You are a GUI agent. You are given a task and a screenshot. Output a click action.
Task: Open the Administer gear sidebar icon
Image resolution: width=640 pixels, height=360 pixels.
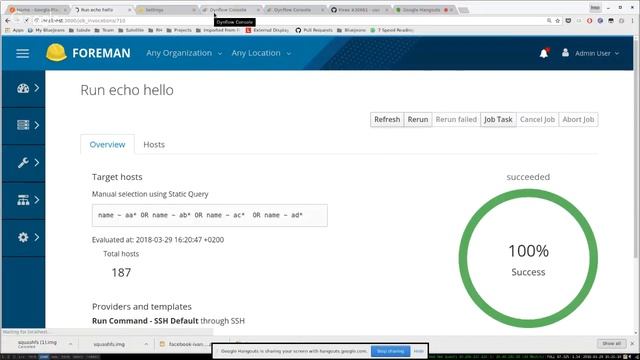[x=23, y=237]
